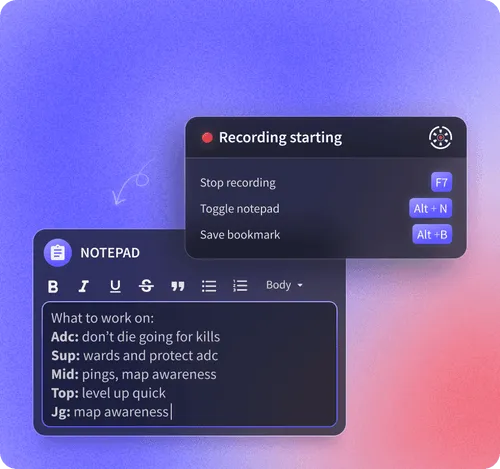Screen dimensions: 500x469
Task: Click the 'Recording starting' title text
Action: point(280,138)
